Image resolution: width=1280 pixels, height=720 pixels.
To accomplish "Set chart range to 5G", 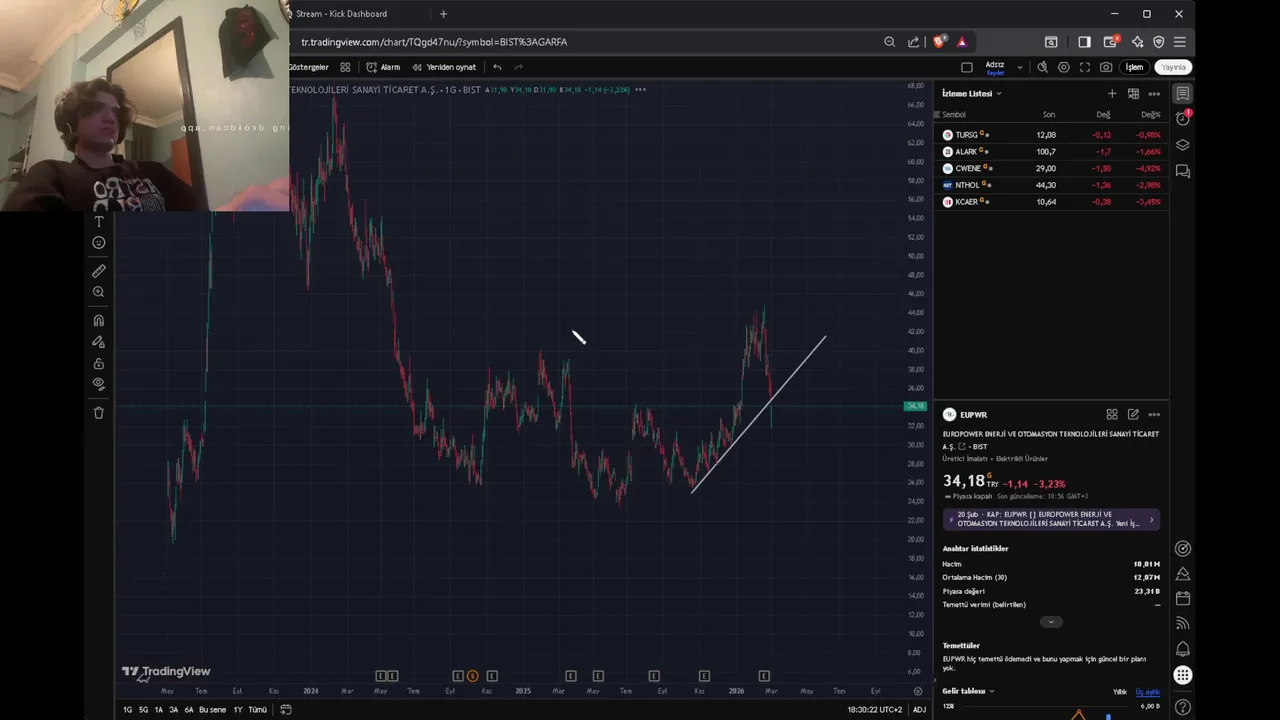I will 143,710.
